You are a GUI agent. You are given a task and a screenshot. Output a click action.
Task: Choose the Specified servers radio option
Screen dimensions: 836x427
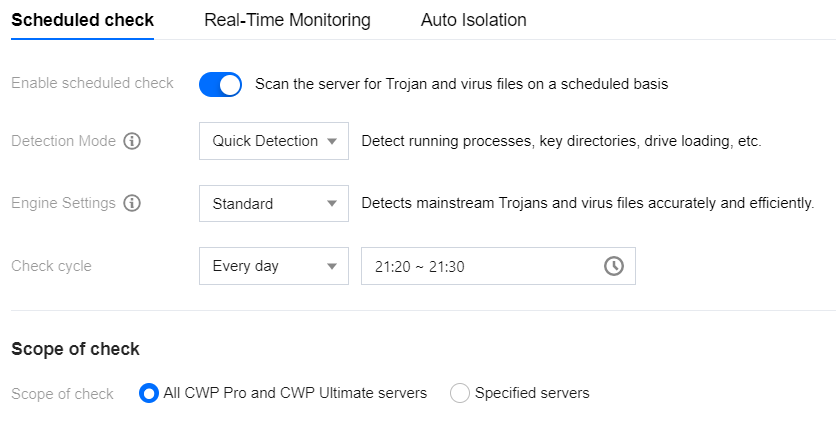pyautogui.click(x=460, y=393)
